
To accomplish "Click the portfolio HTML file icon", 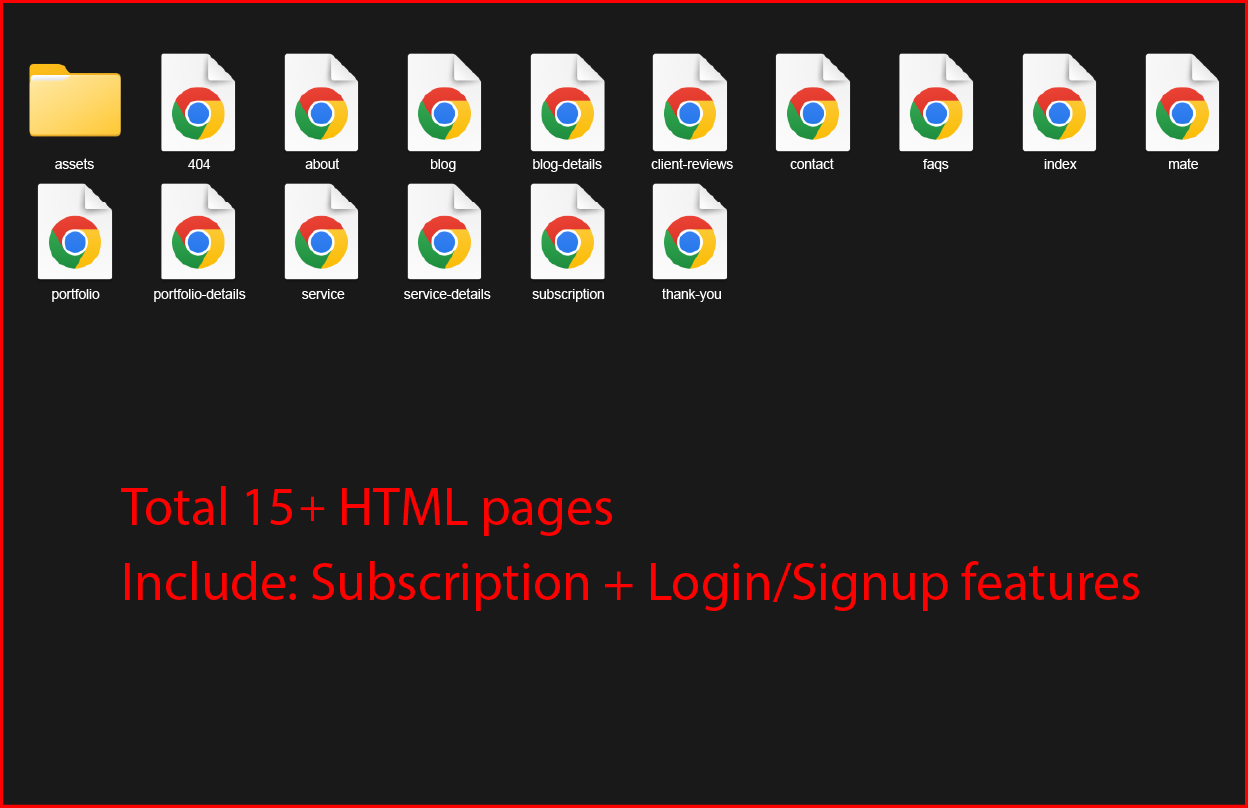I will coord(75,231).
